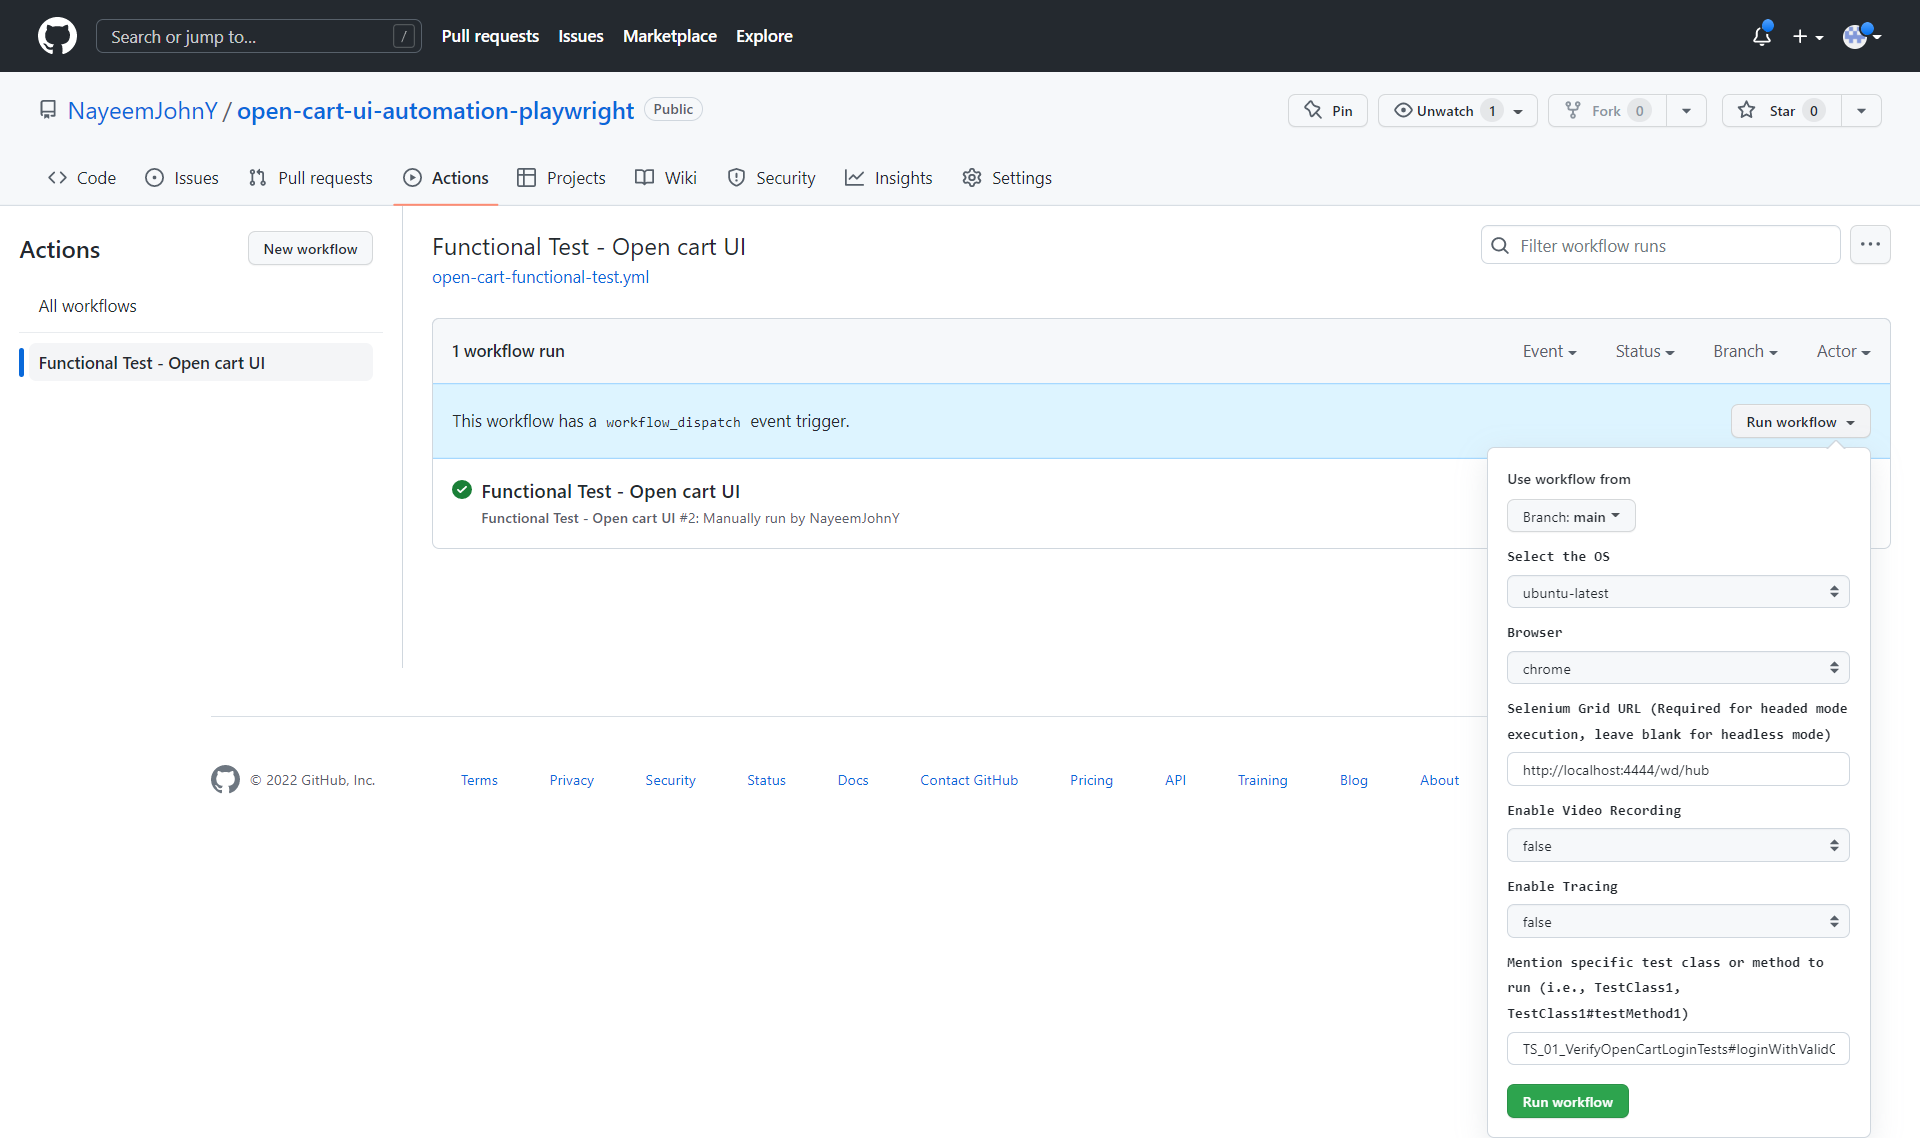Expand the Select the OS dropdown

pos(1677,592)
